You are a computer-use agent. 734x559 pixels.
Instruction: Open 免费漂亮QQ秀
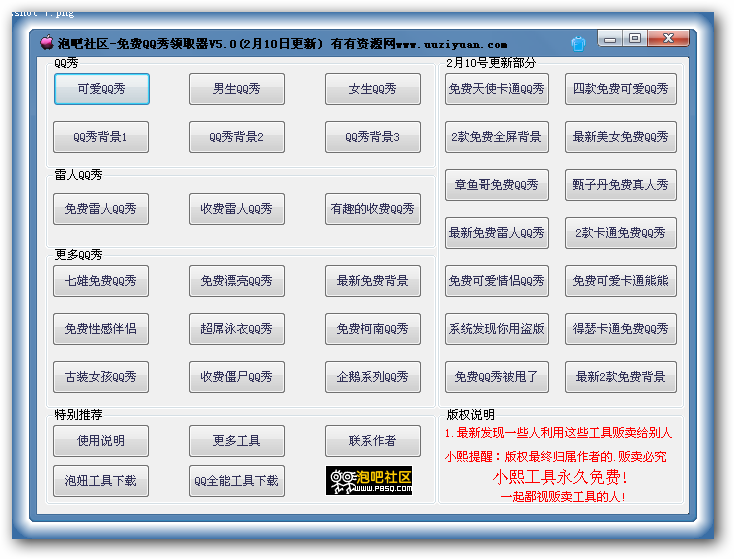(x=237, y=281)
